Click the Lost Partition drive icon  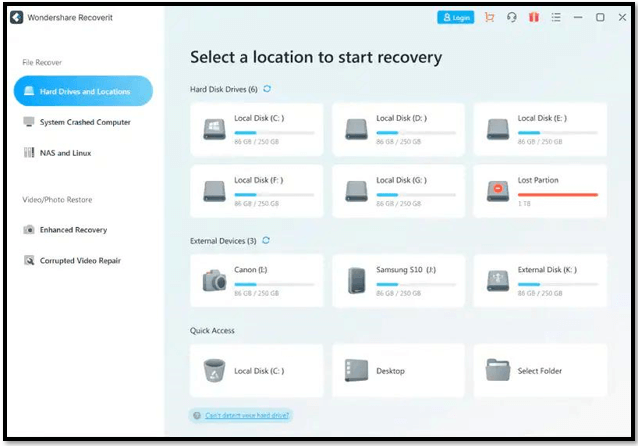point(498,191)
